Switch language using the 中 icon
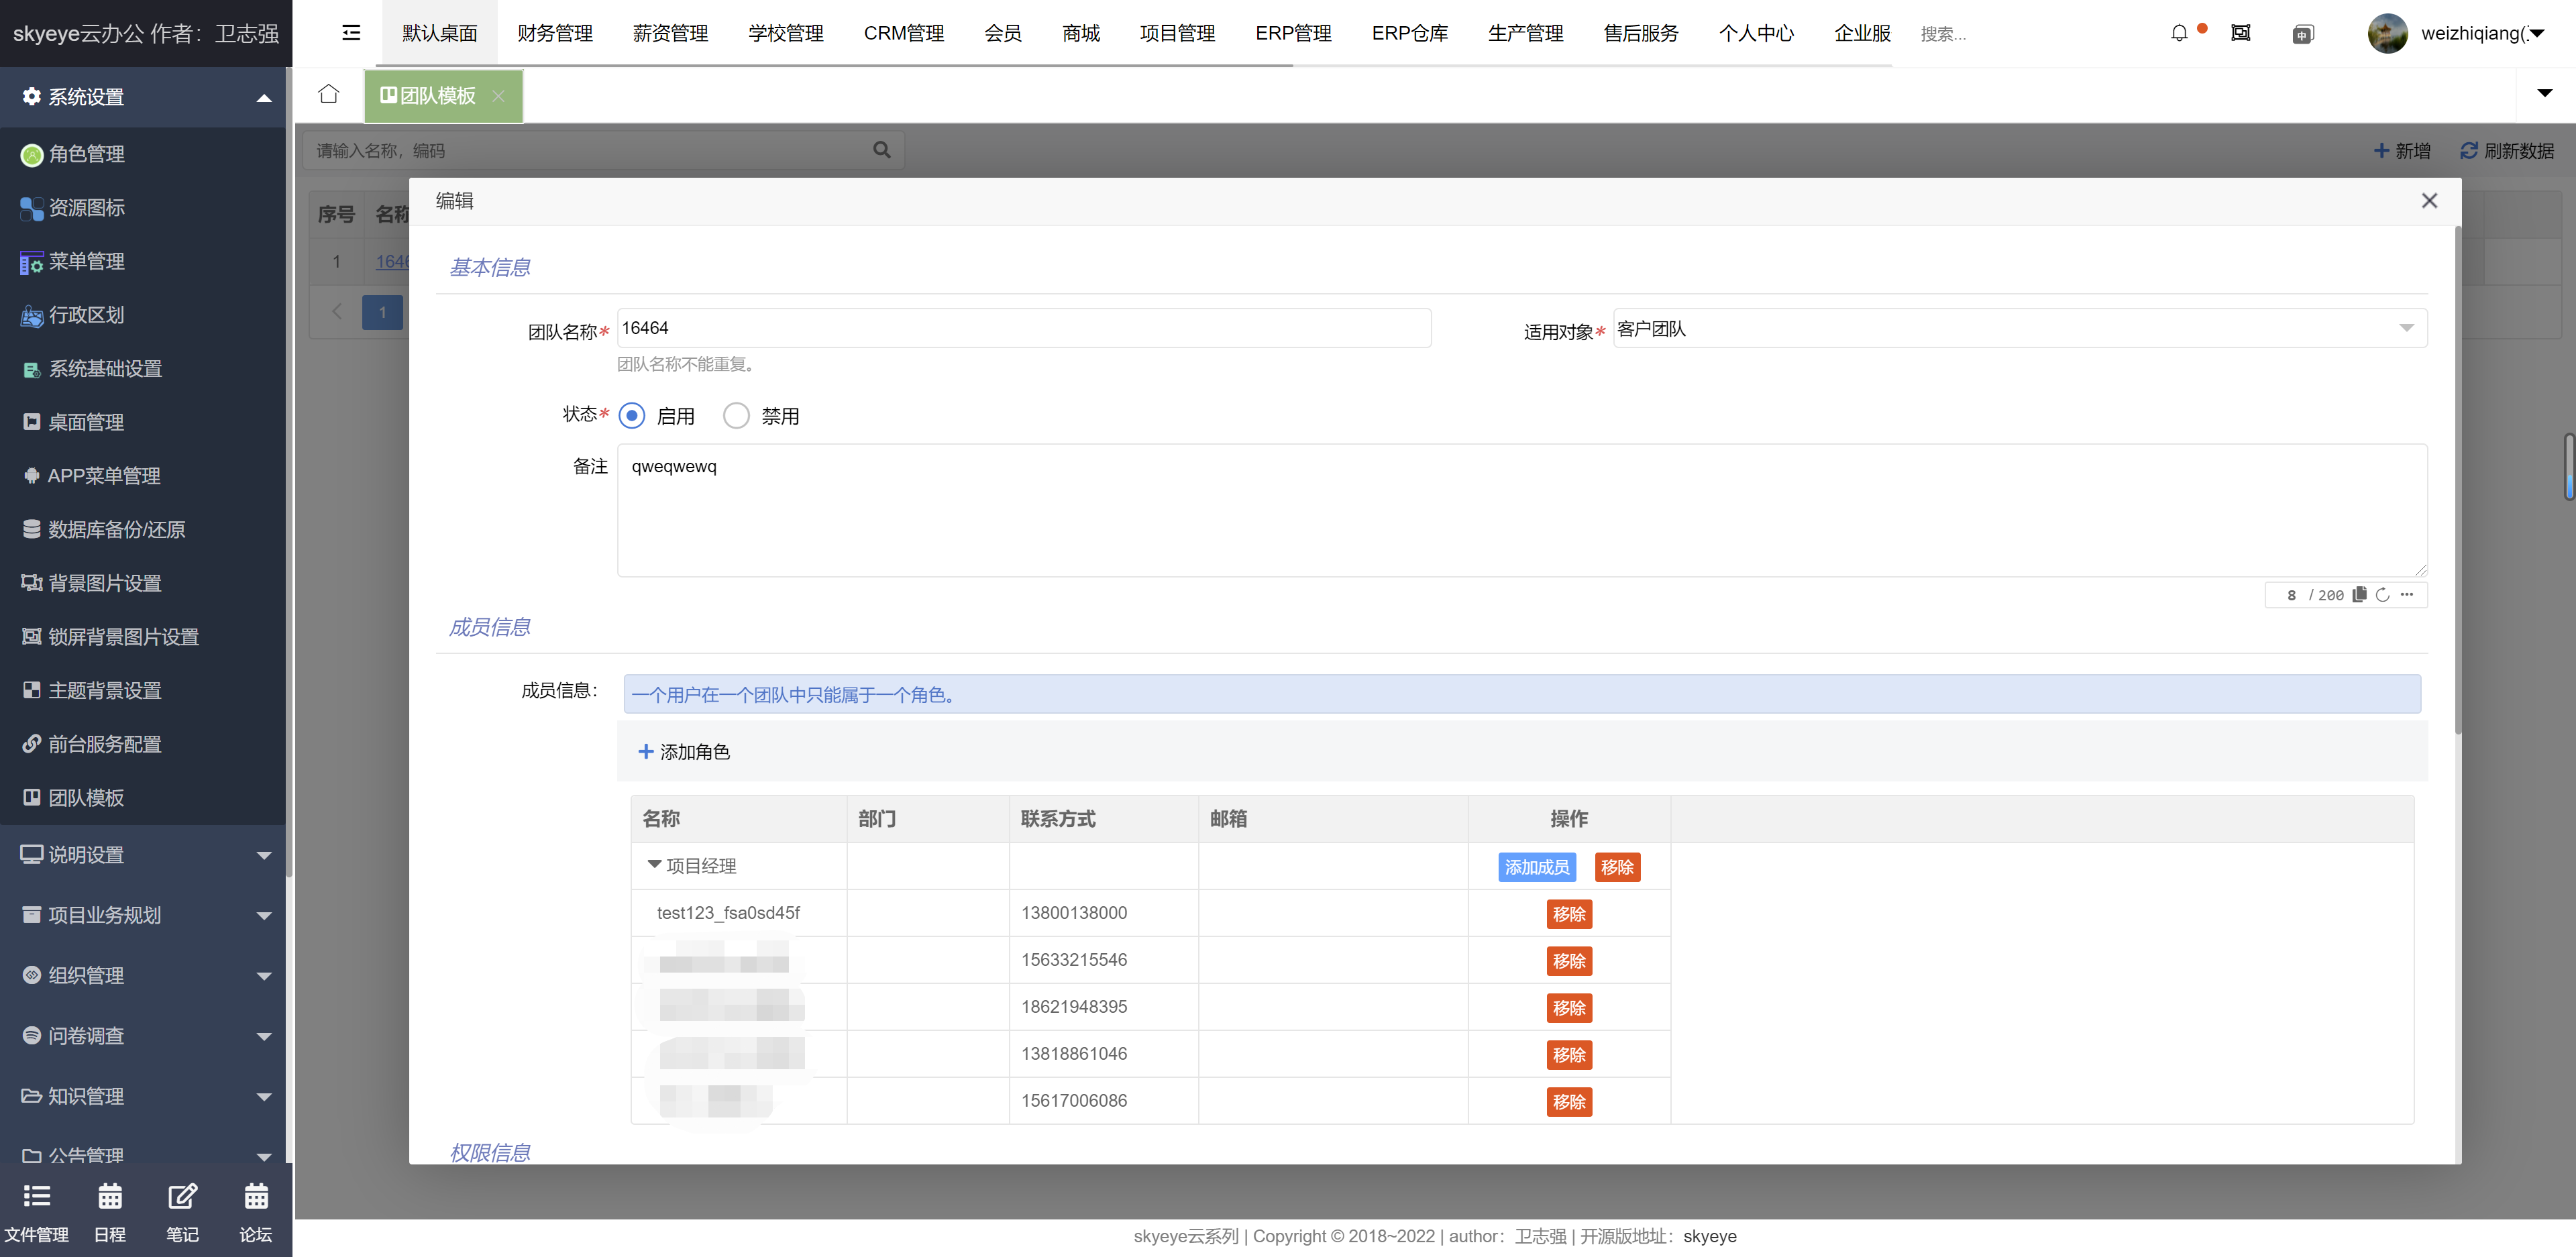The width and height of the screenshot is (2576, 1257). 2303,33
